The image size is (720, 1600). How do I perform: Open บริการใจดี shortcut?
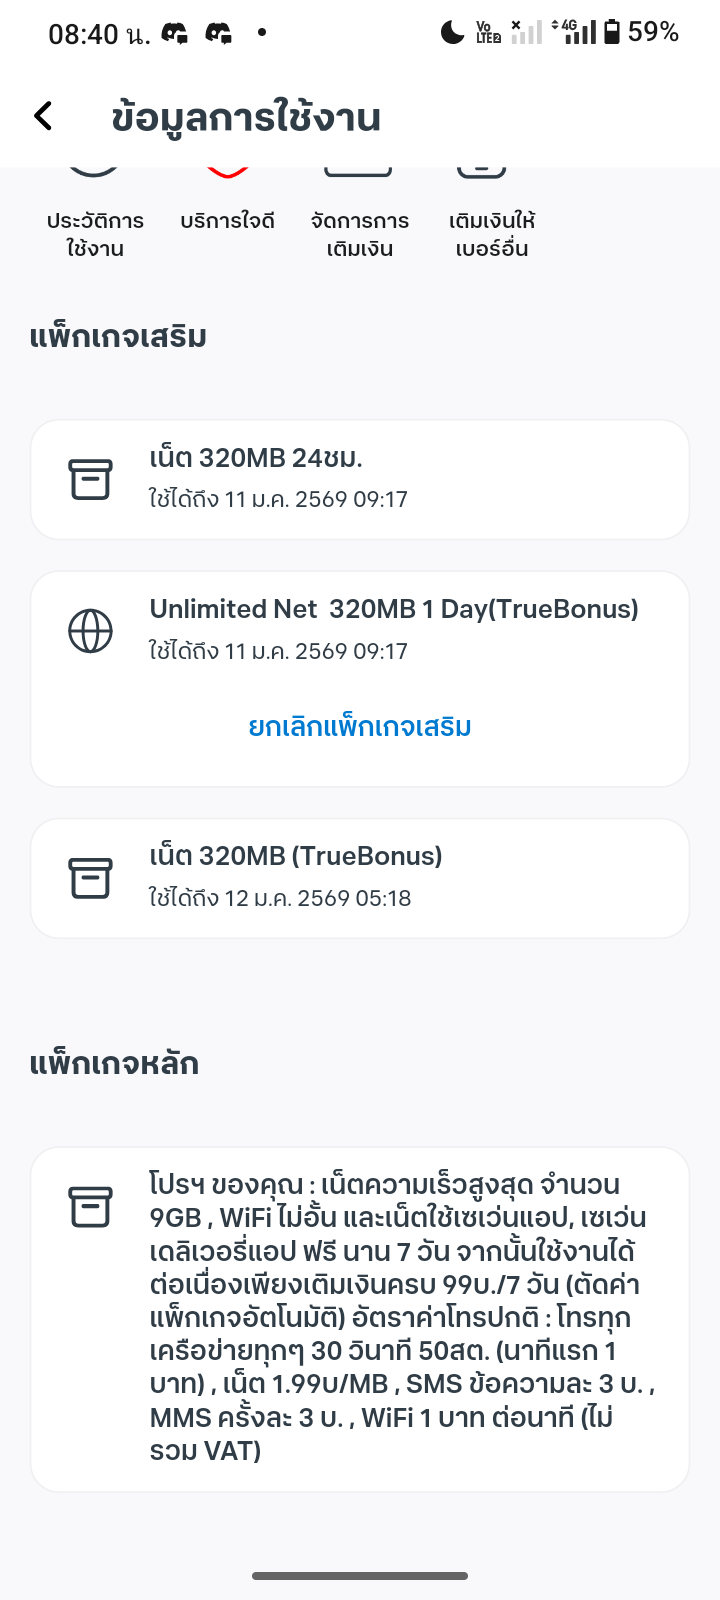[227, 220]
